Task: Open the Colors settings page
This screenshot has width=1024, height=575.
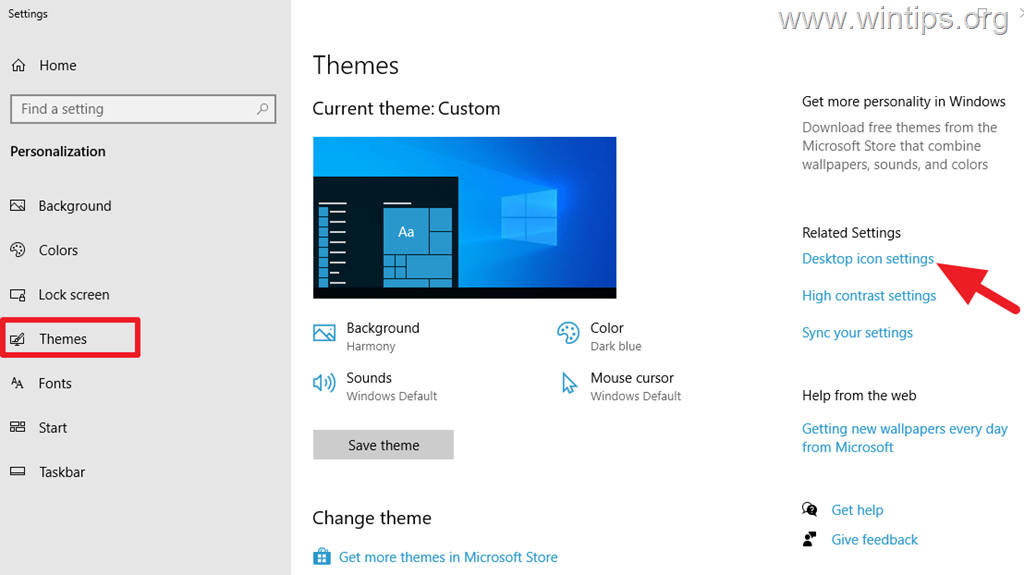Action: coord(58,250)
